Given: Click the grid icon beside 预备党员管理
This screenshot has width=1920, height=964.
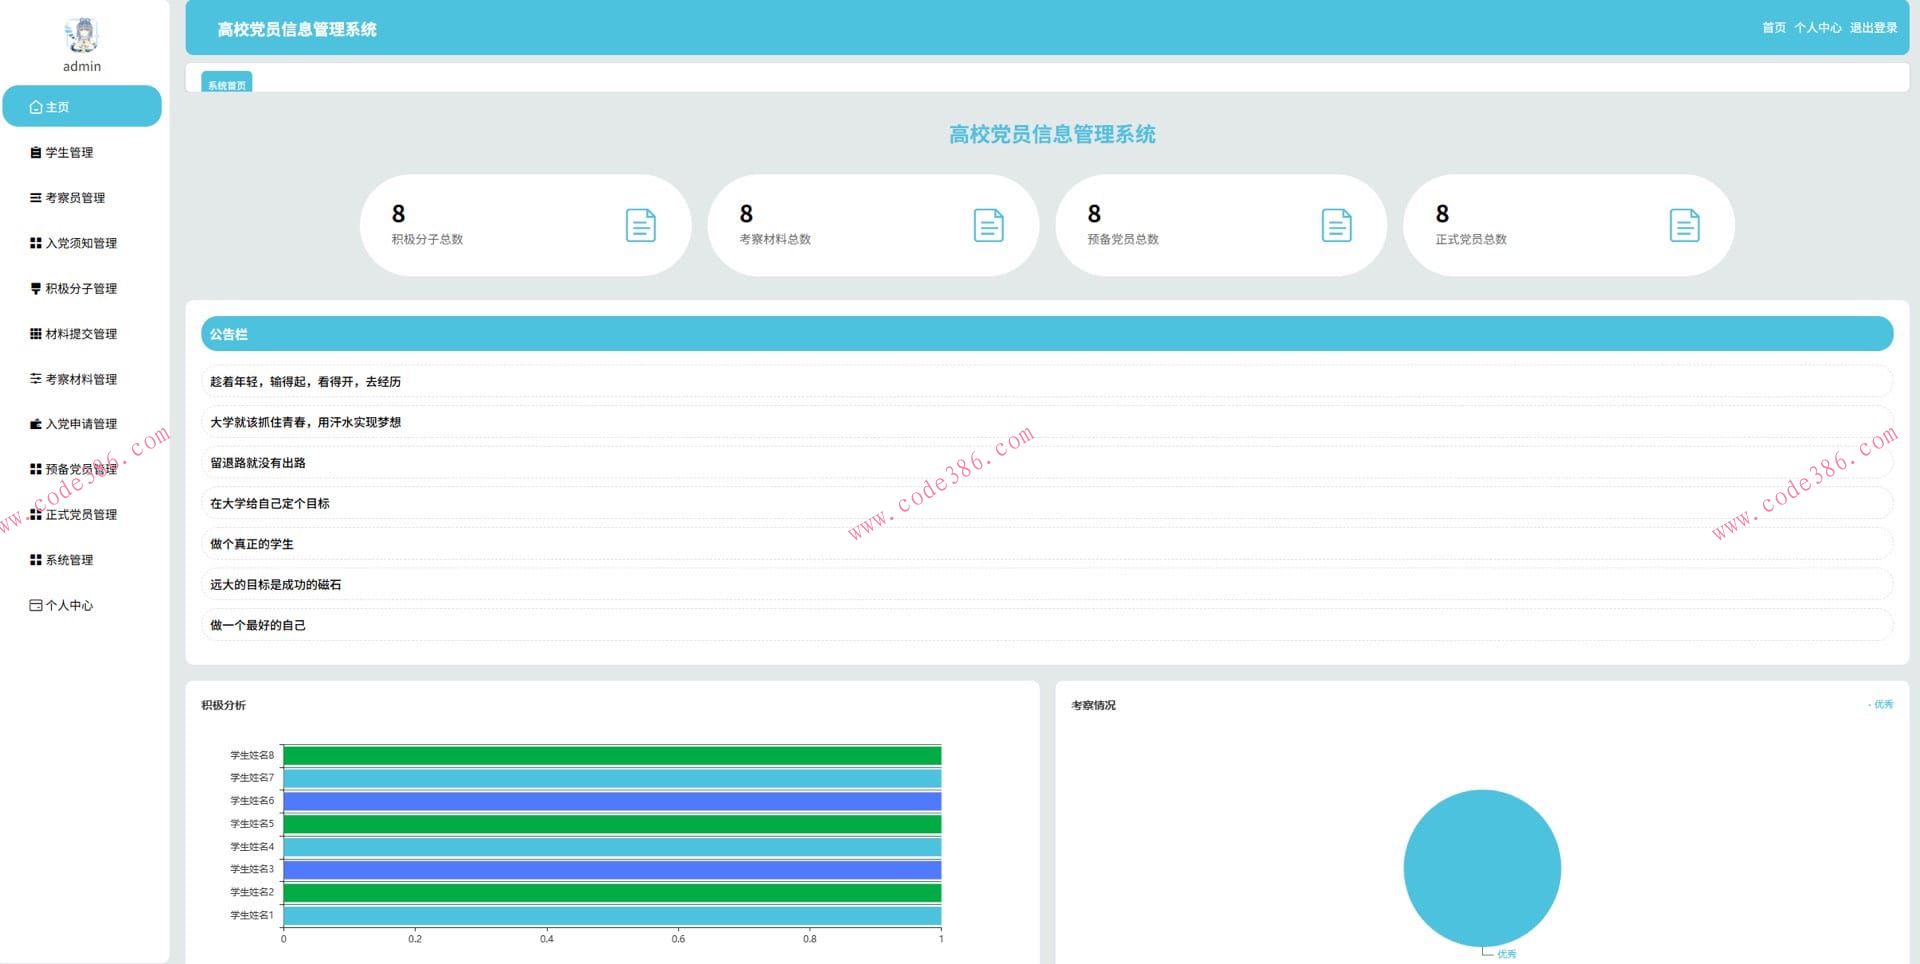Looking at the screenshot, I should [x=36, y=469].
